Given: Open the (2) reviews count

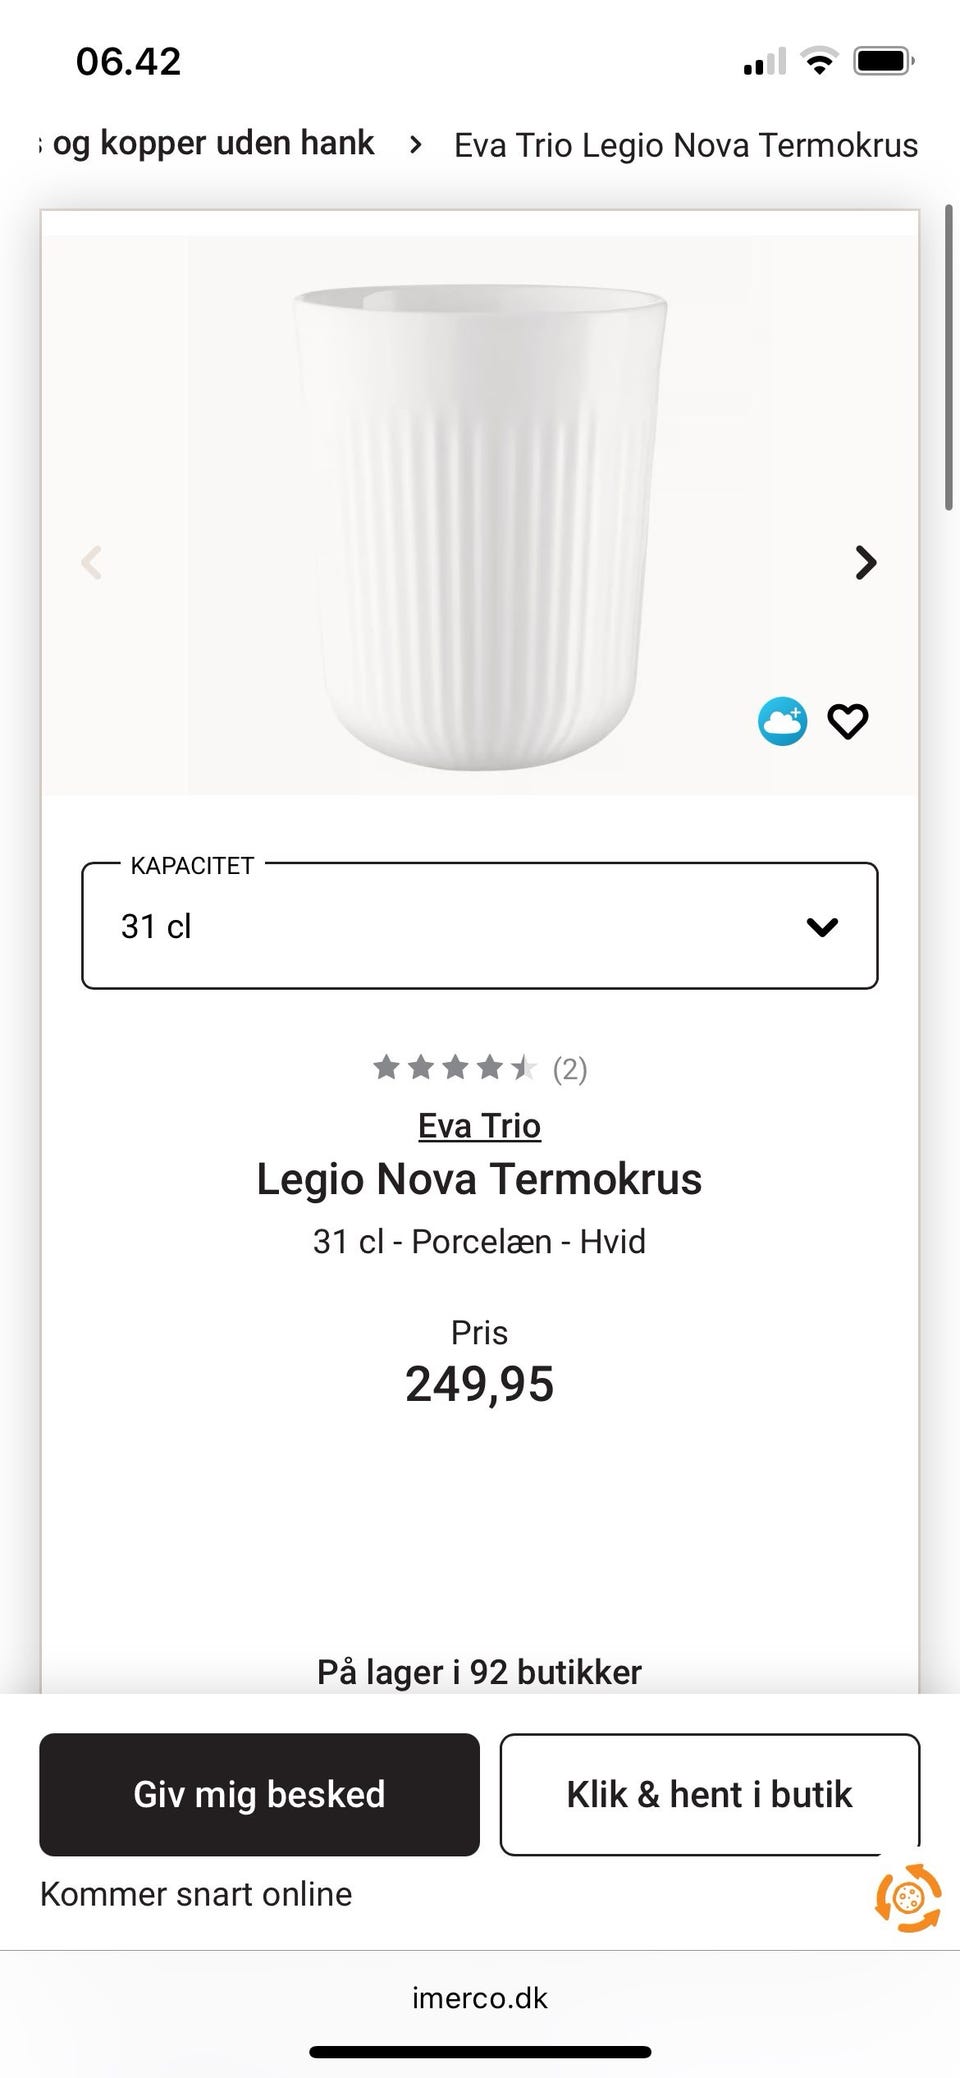Looking at the screenshot, I should pyautogui.click(x=570, y=1070).
